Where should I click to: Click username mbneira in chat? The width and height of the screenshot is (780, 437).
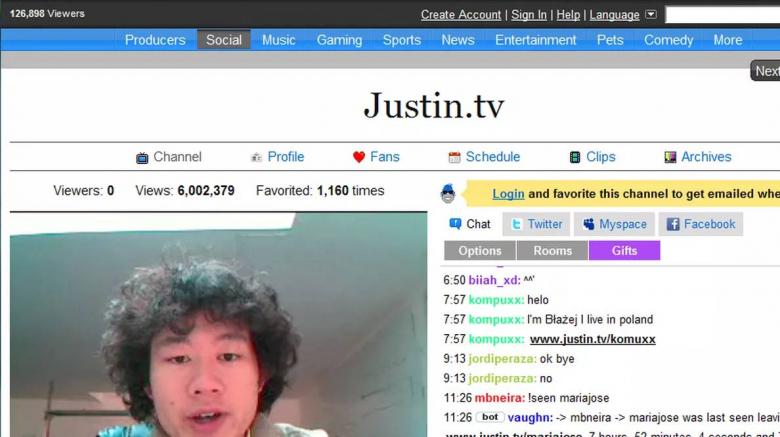(500, 398)
